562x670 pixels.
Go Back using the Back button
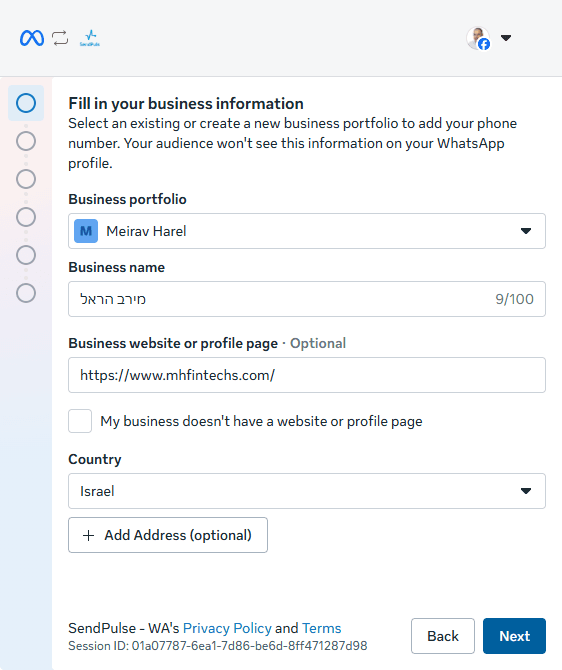[x=443, y=636]
